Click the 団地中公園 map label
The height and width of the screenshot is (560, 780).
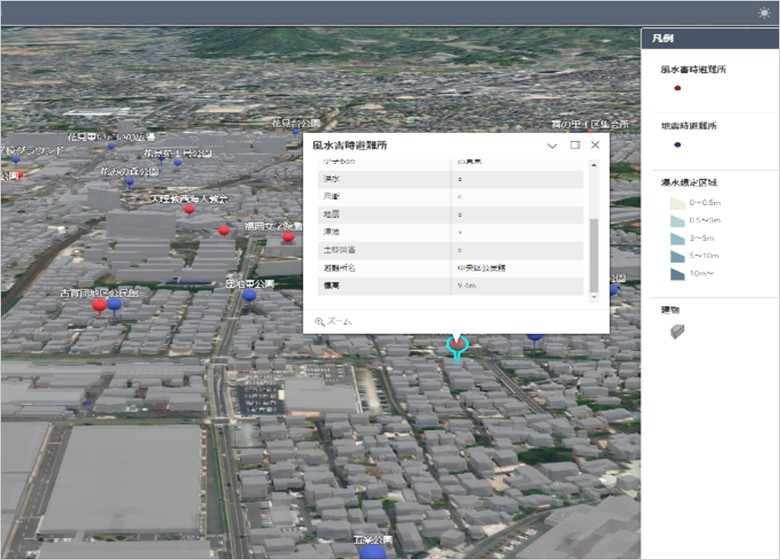click(250, 283)
